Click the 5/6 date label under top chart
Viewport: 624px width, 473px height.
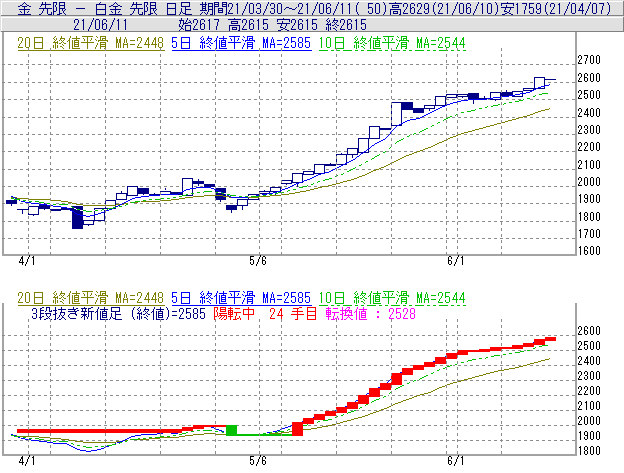pos(258,261)
